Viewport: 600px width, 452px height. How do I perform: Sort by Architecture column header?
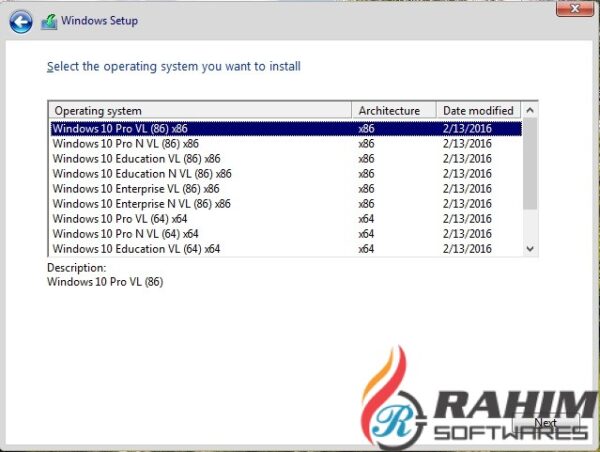pos(394,111)
